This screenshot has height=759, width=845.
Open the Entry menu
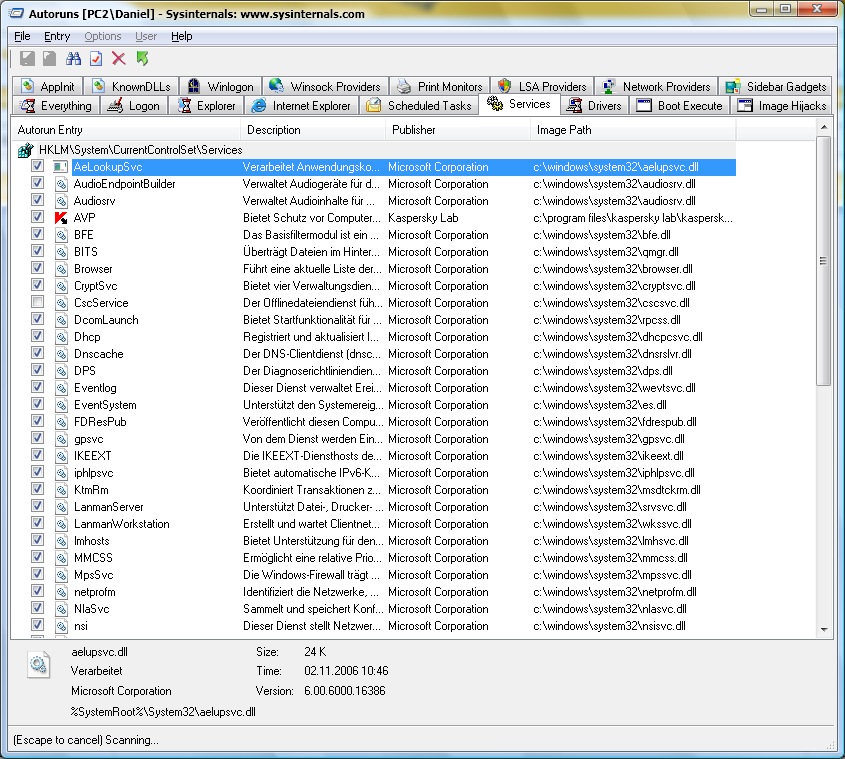[x=57, y=36]
